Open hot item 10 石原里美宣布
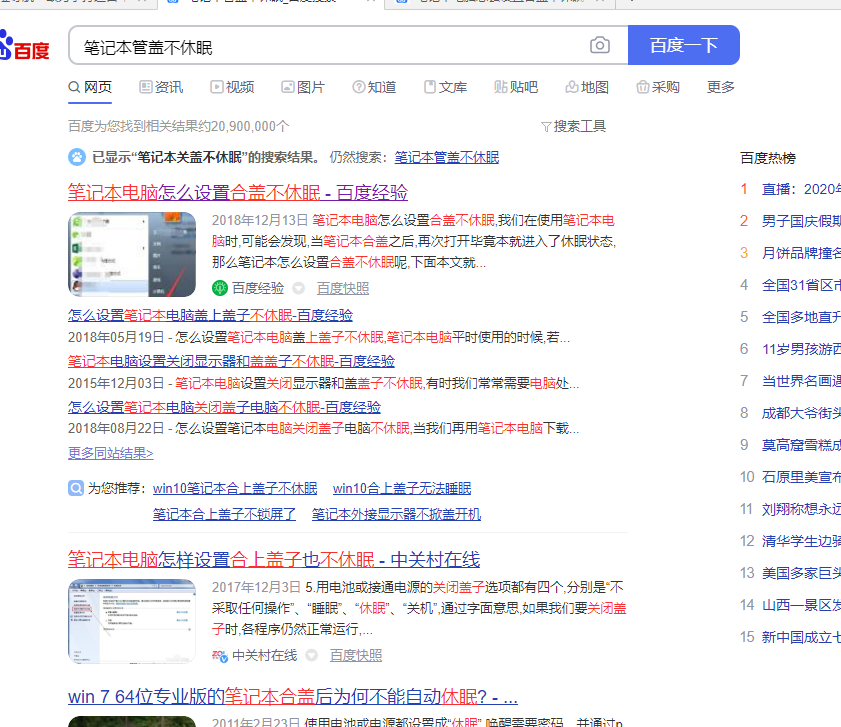The height and width of the screenshot is (727, 841). coord(801,477)
